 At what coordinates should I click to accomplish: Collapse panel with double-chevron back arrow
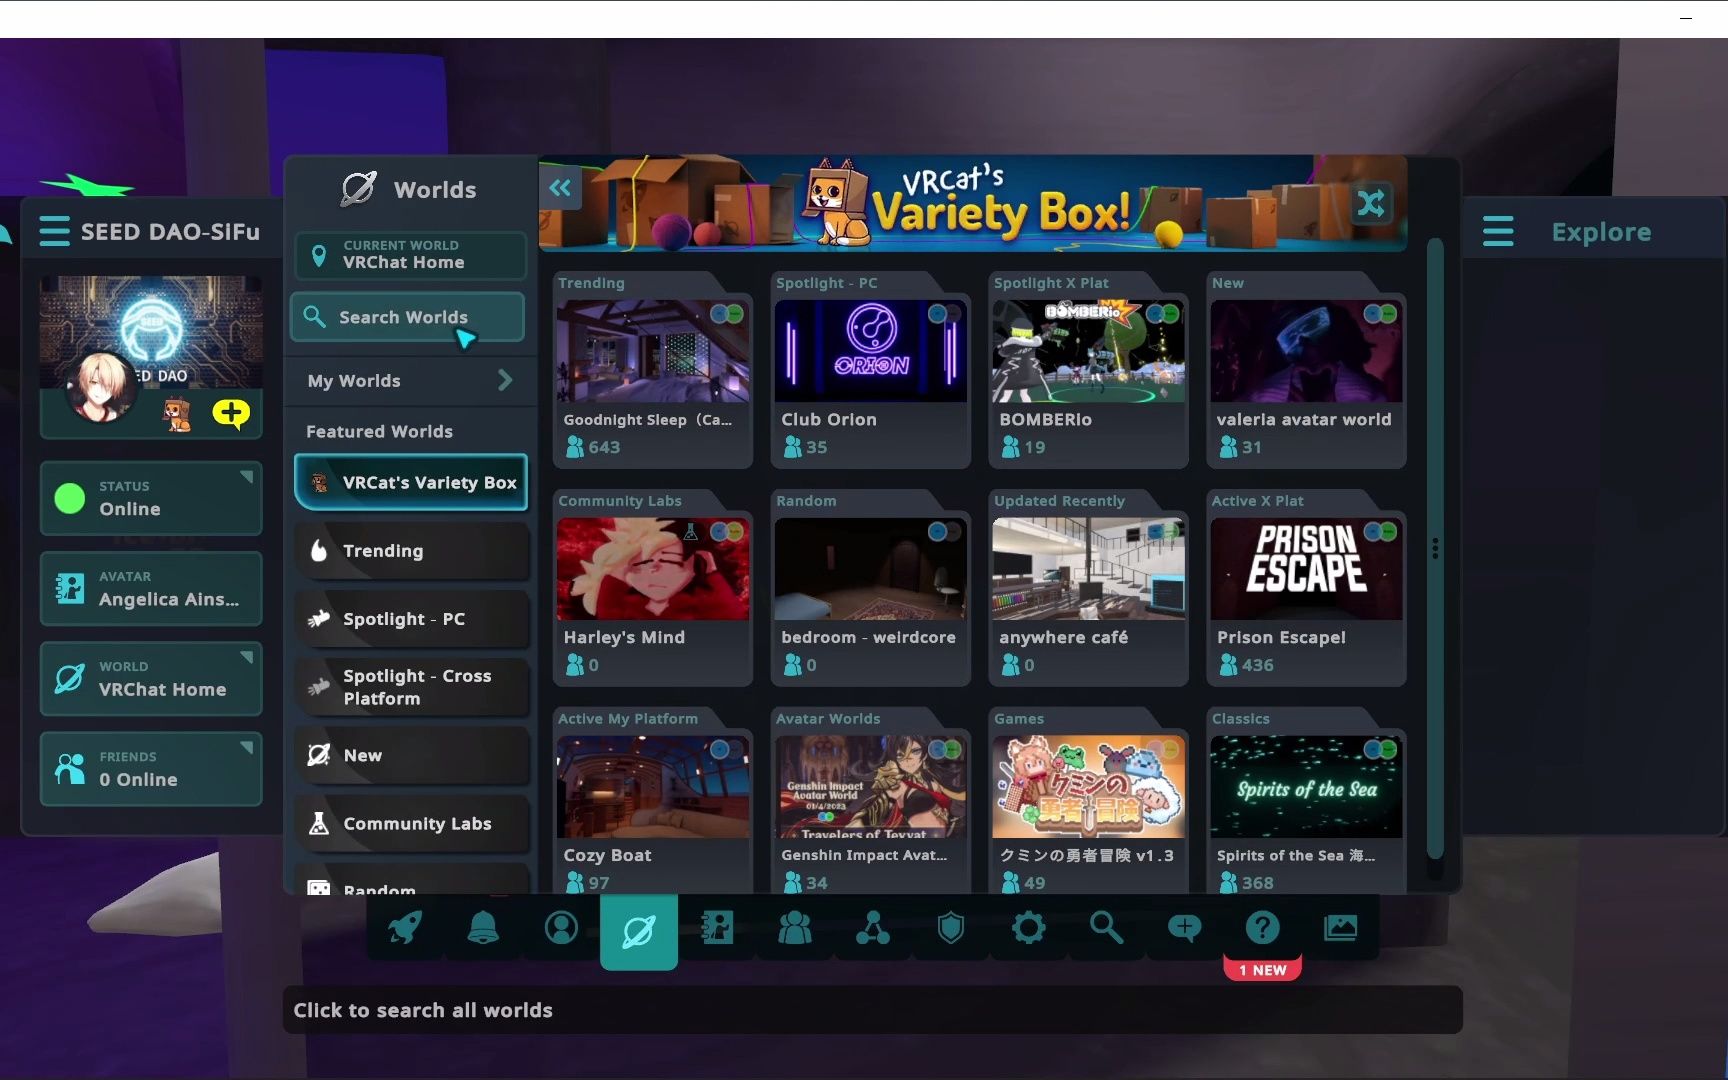560,188
